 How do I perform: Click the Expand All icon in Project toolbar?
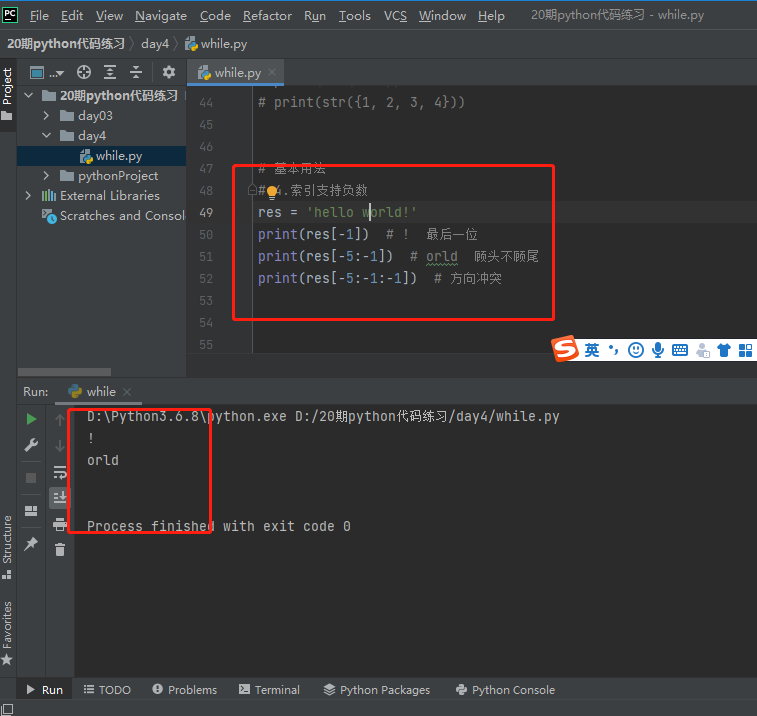[x=110, y=72]
